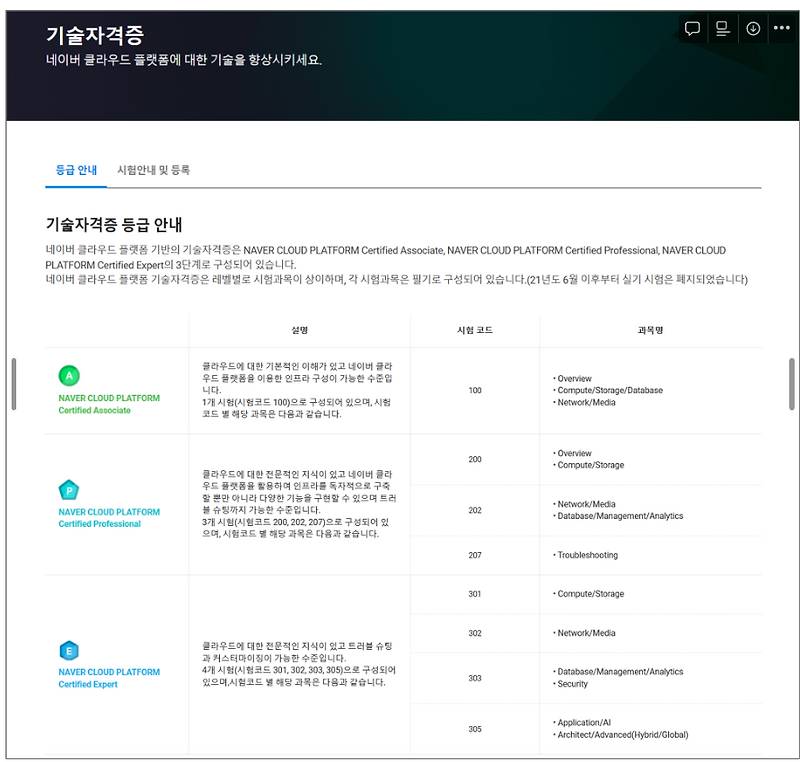
Task: Click the blog/post icon in the header
Action: 722,28
